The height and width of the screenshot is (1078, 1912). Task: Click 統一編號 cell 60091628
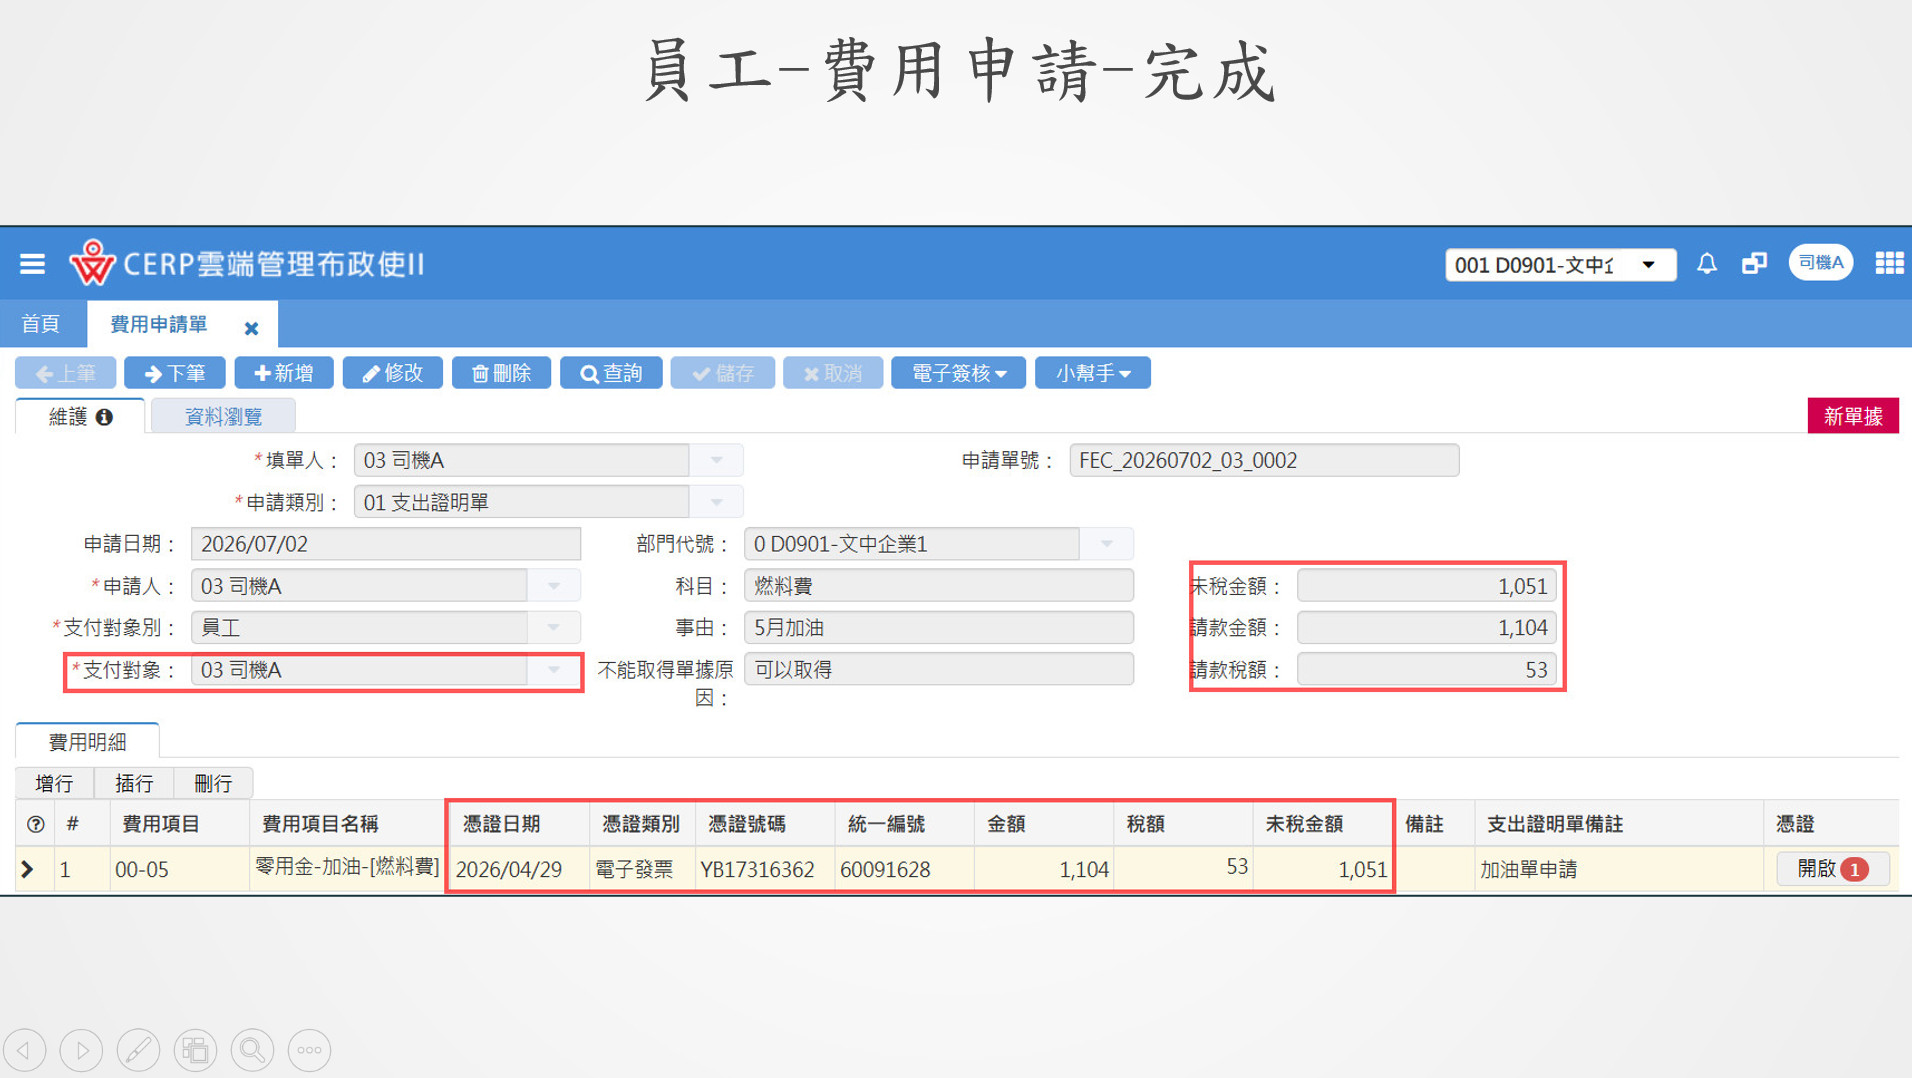tap(904, 869)
